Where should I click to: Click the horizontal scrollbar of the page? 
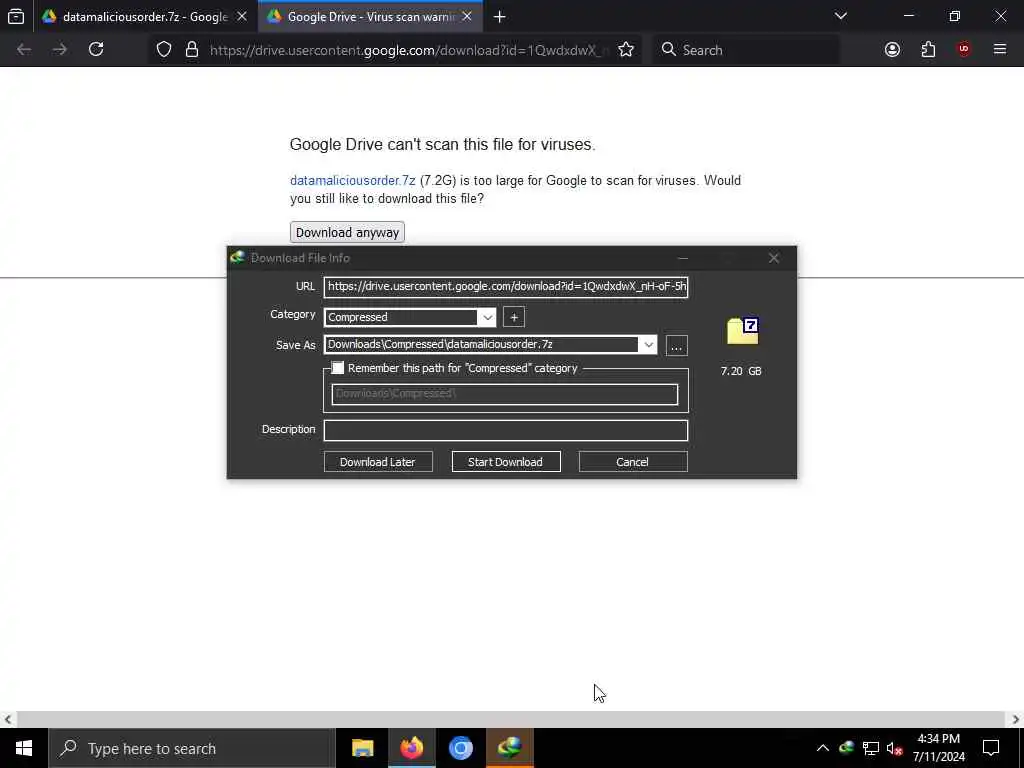point(510,719)
